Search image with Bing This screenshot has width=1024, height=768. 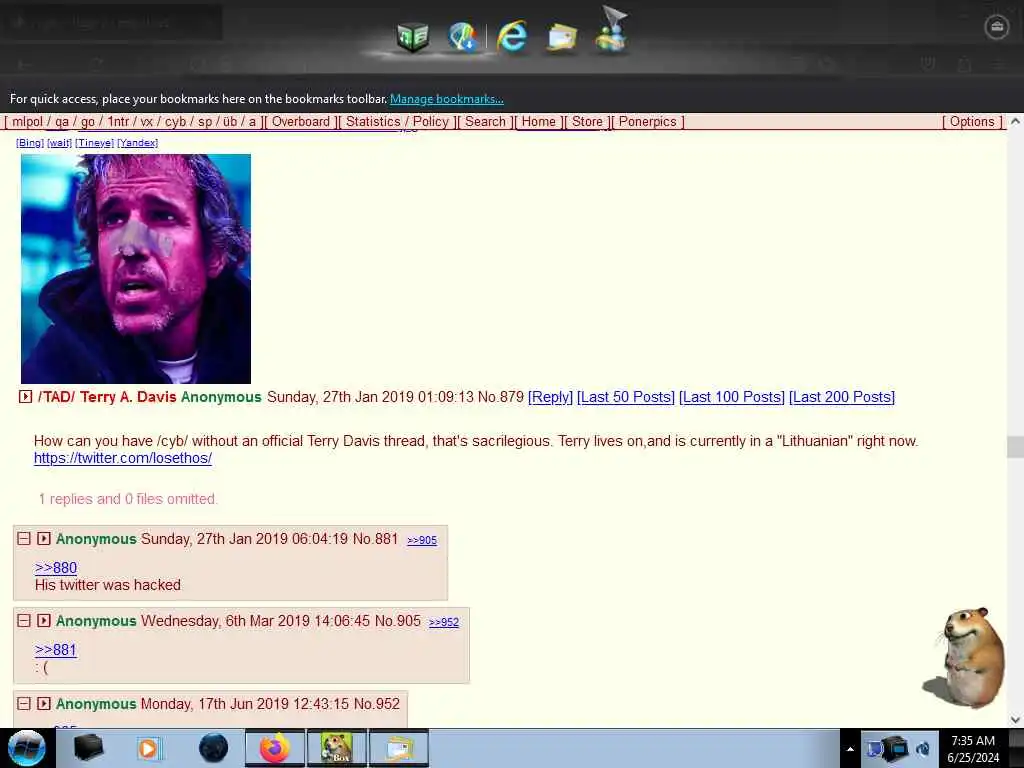click(x=30, y=142)
